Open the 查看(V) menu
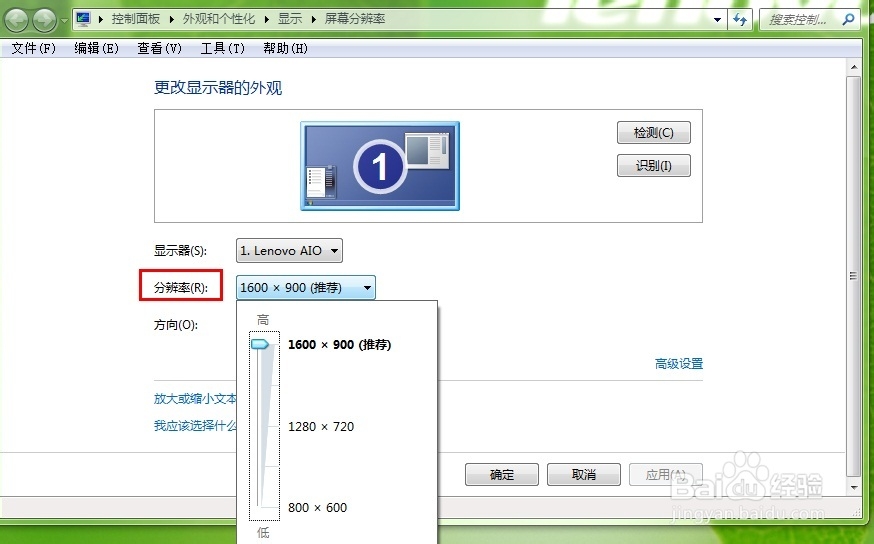 point(159,48)
